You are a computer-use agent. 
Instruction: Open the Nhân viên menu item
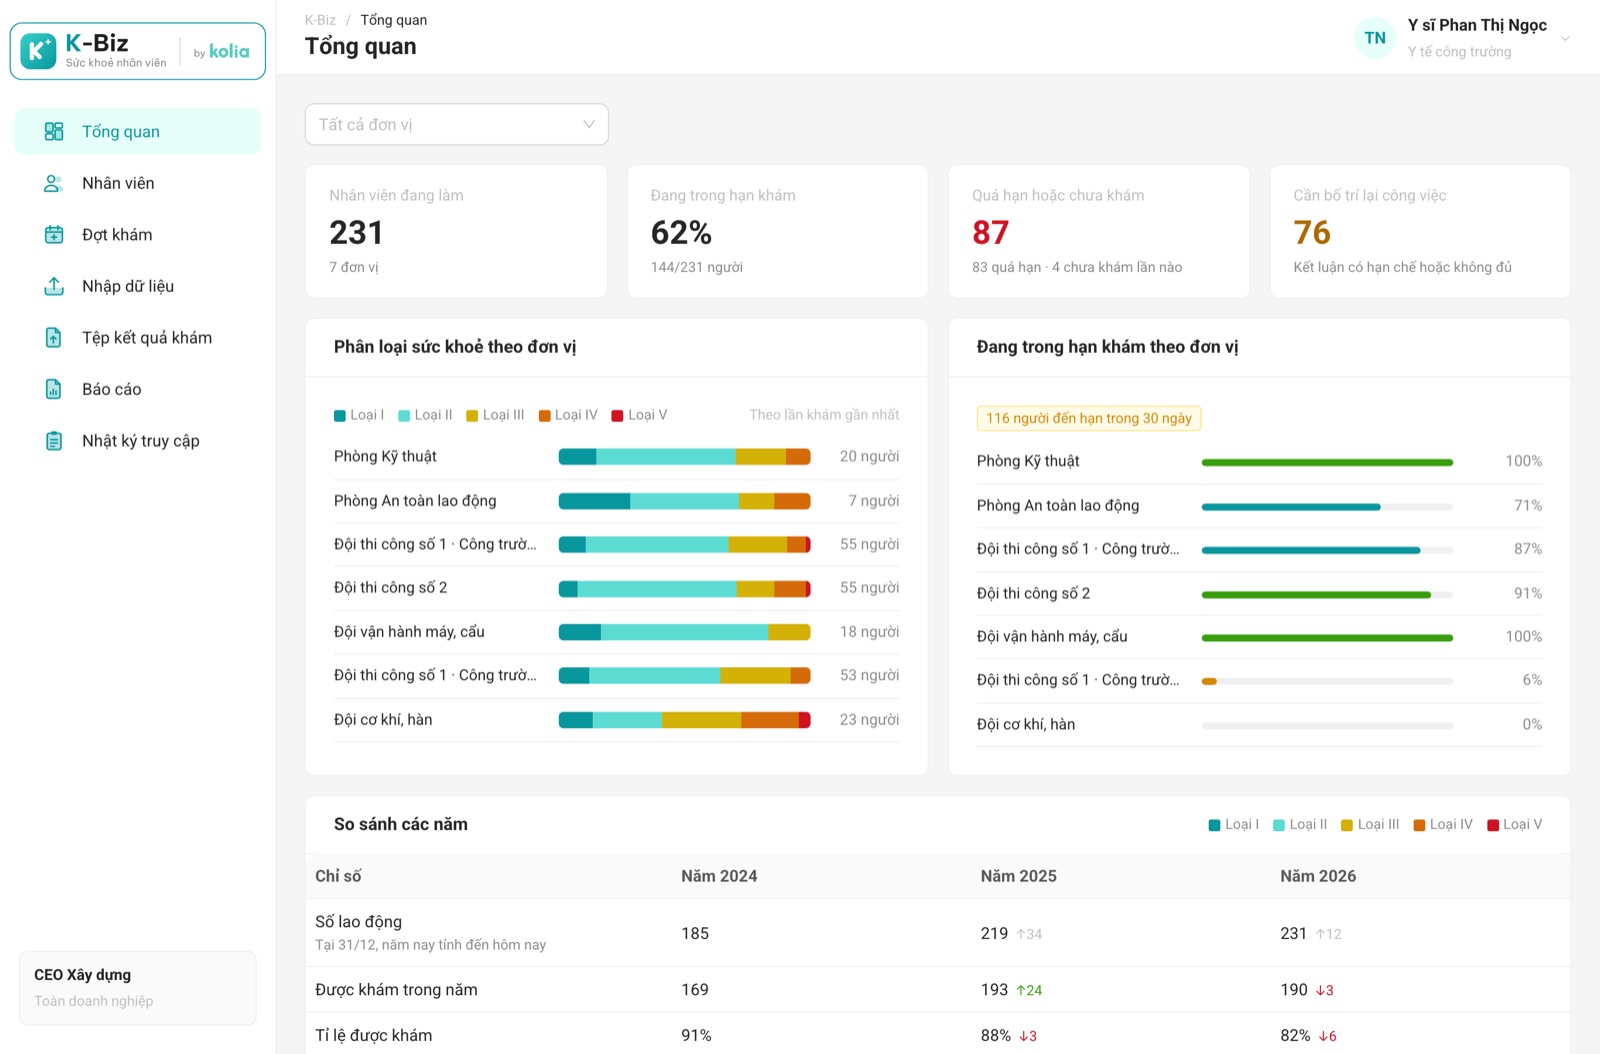tap(137, 183)
